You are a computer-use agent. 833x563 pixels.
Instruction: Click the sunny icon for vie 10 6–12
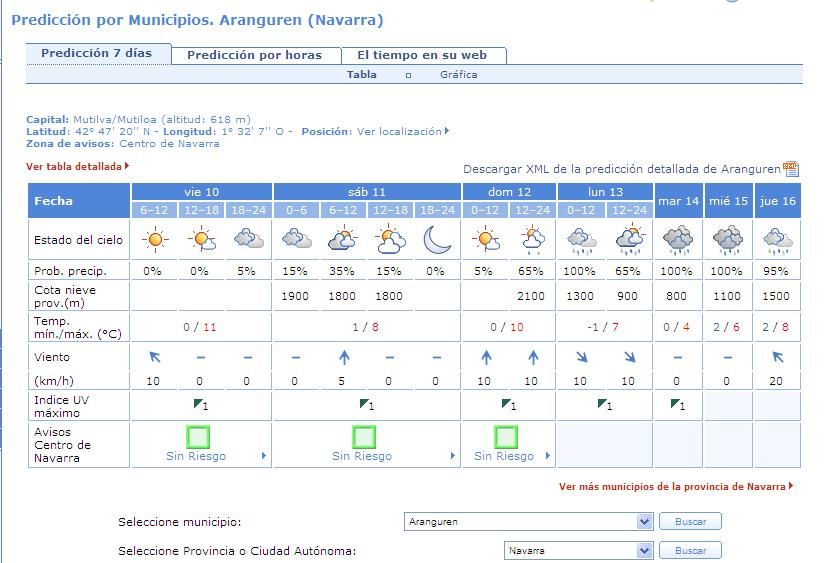[155, 240]
